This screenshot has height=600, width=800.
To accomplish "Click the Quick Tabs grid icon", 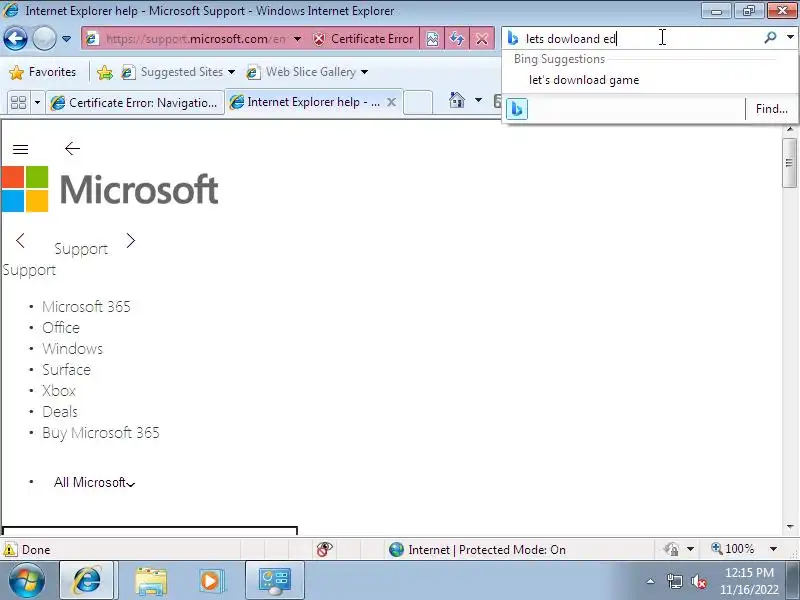I will 18,103.
